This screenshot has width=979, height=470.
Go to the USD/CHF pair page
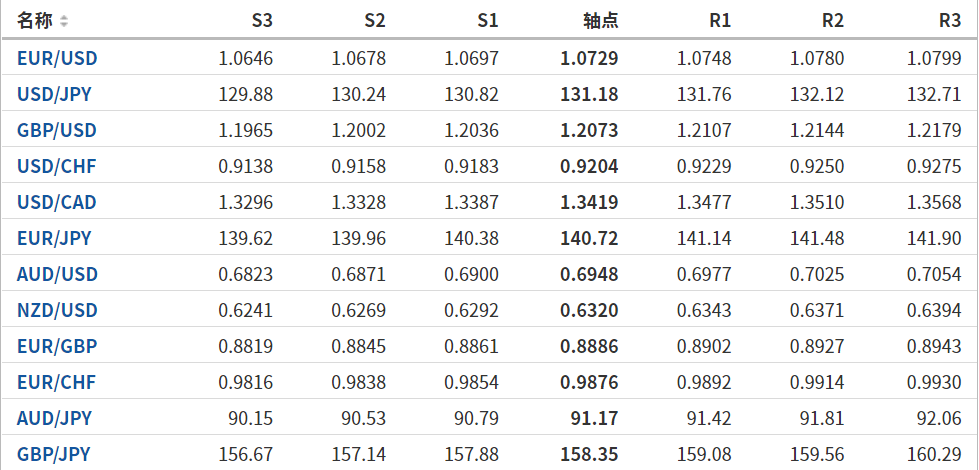(x=57, y=167)
